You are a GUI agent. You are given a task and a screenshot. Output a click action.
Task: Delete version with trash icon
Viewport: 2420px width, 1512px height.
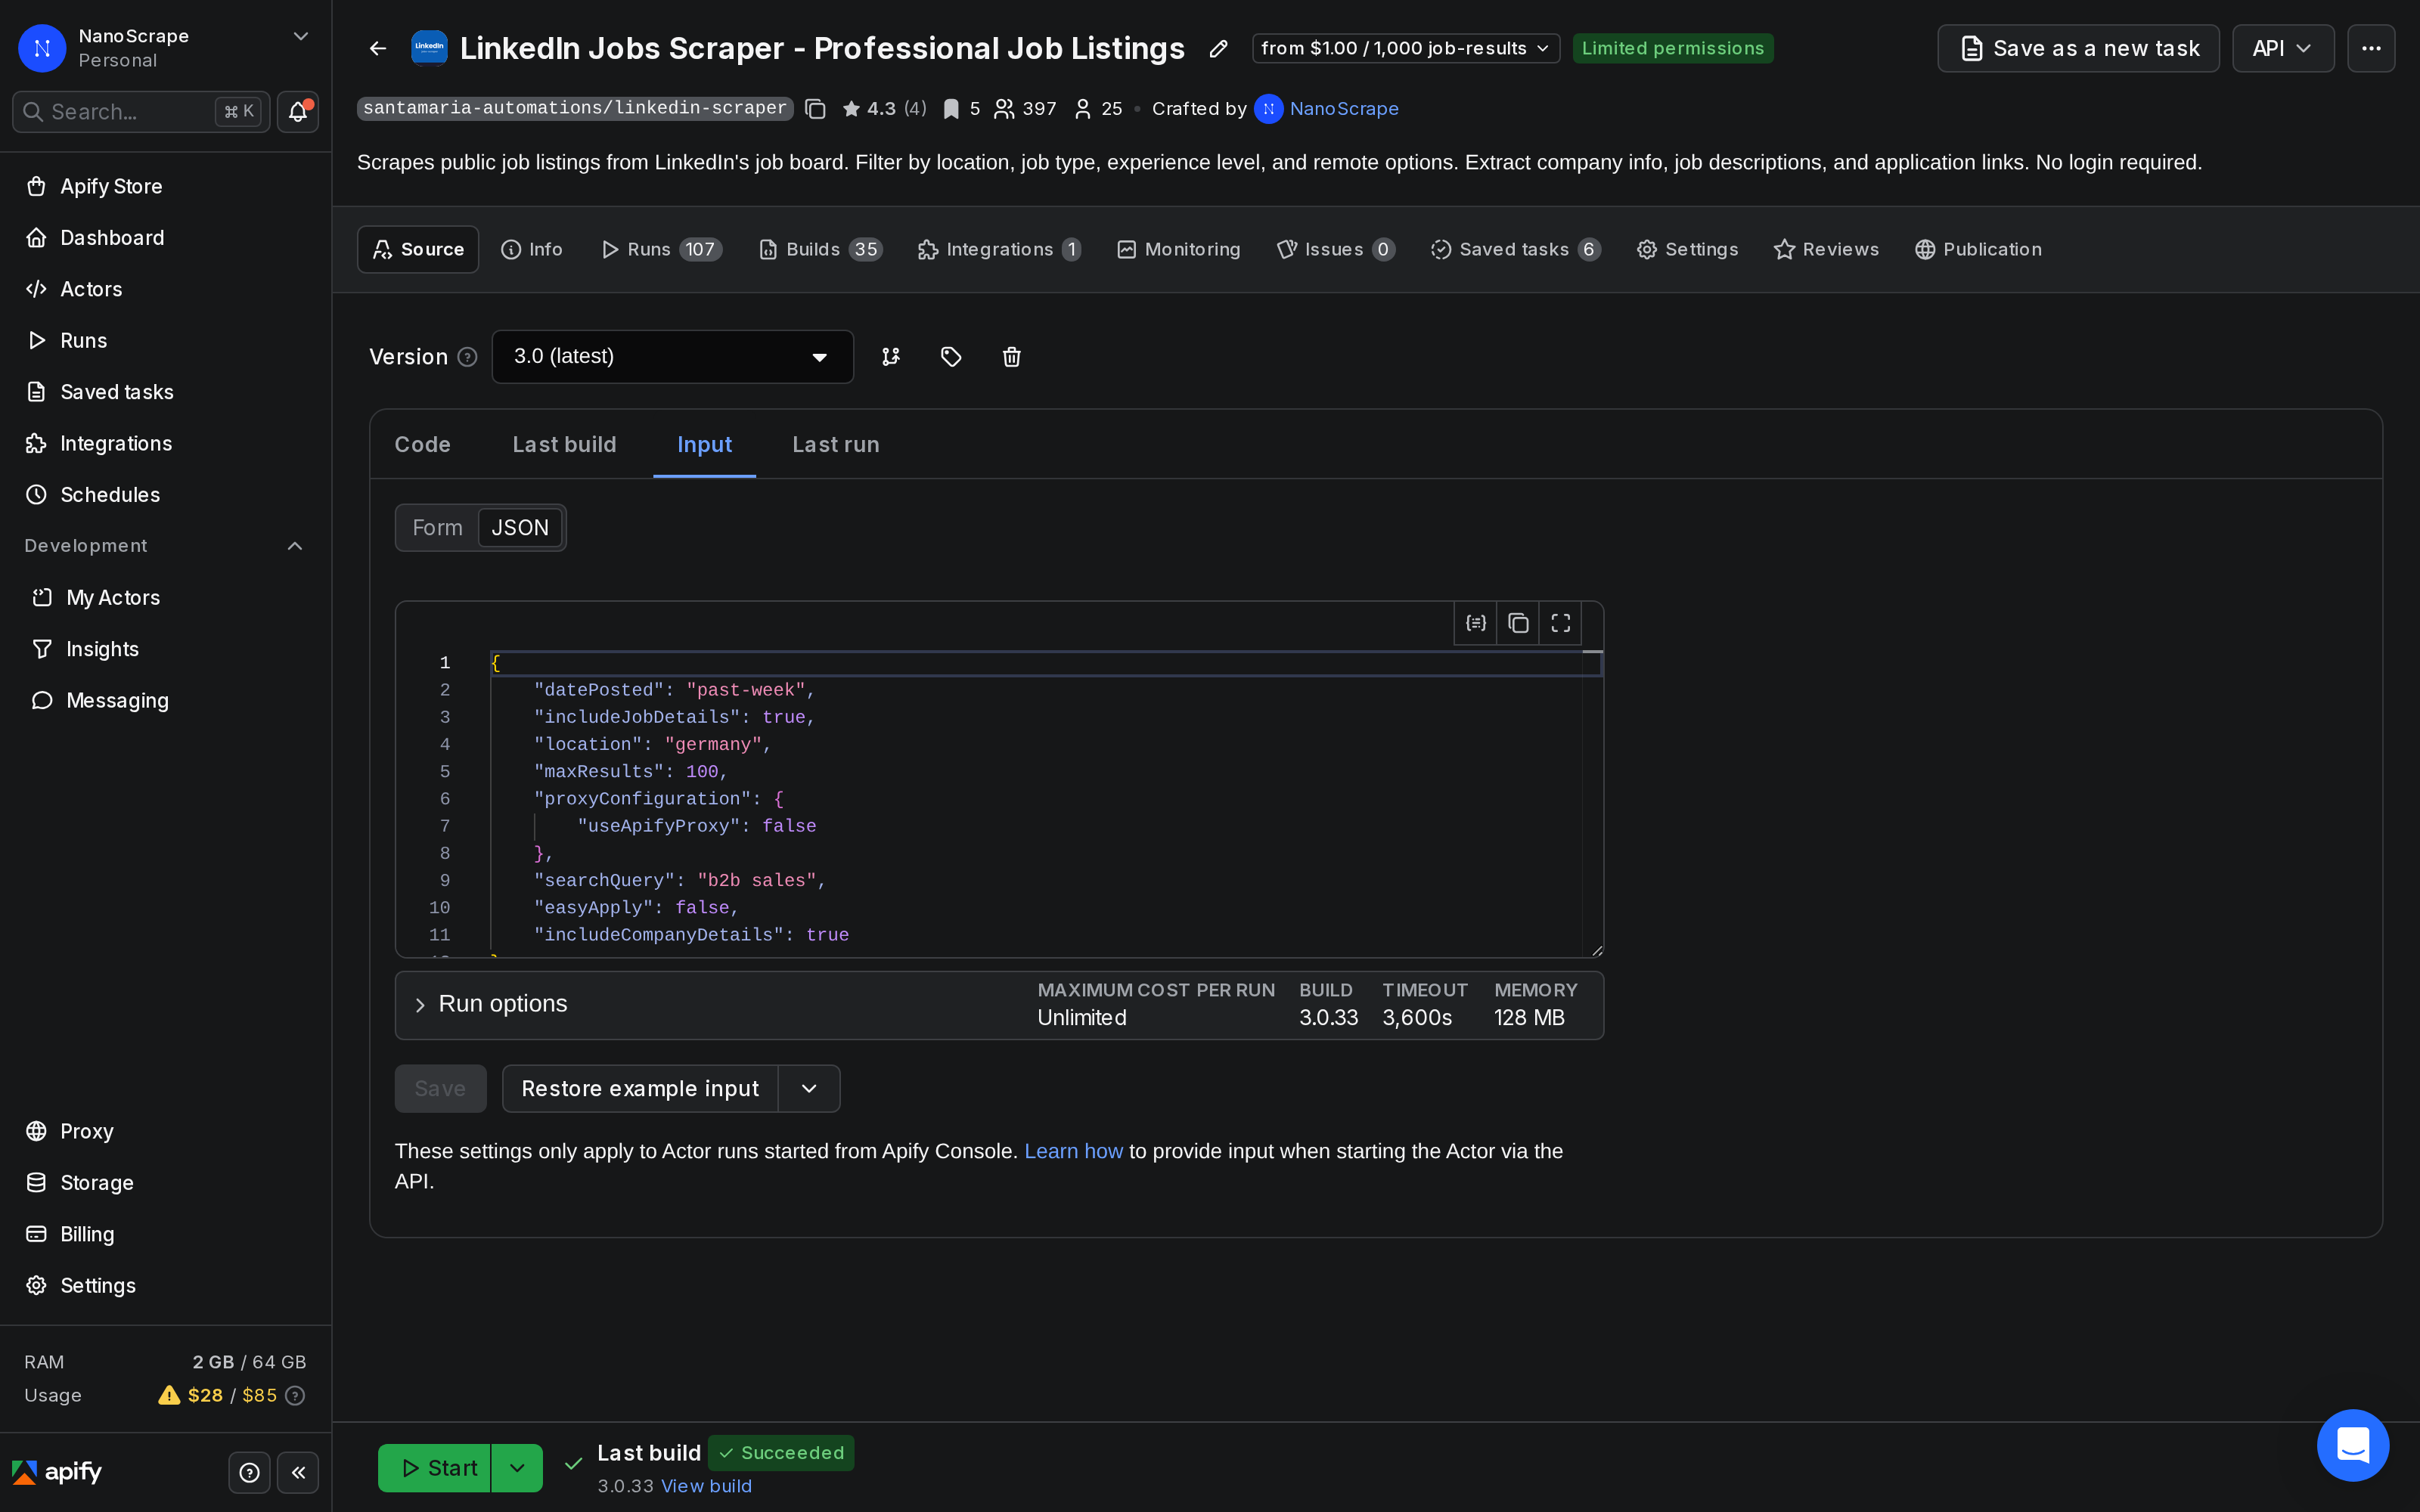pyautogui.click(x=1011, y=357)
